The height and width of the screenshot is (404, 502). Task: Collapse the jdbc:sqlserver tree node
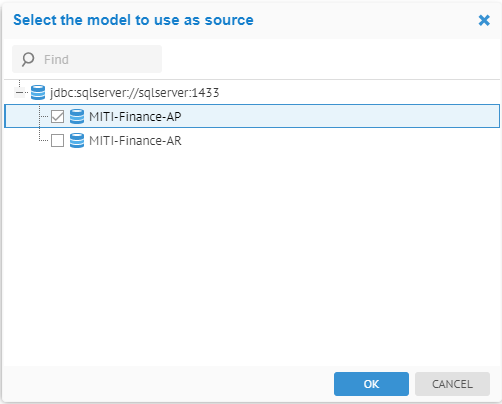[x=20, y=92]
